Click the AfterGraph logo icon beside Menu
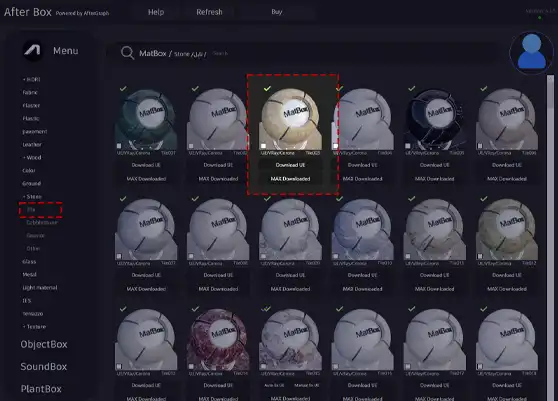Image resolution: width=558 pixels, height=401 pixels. (x=32, y=51)
